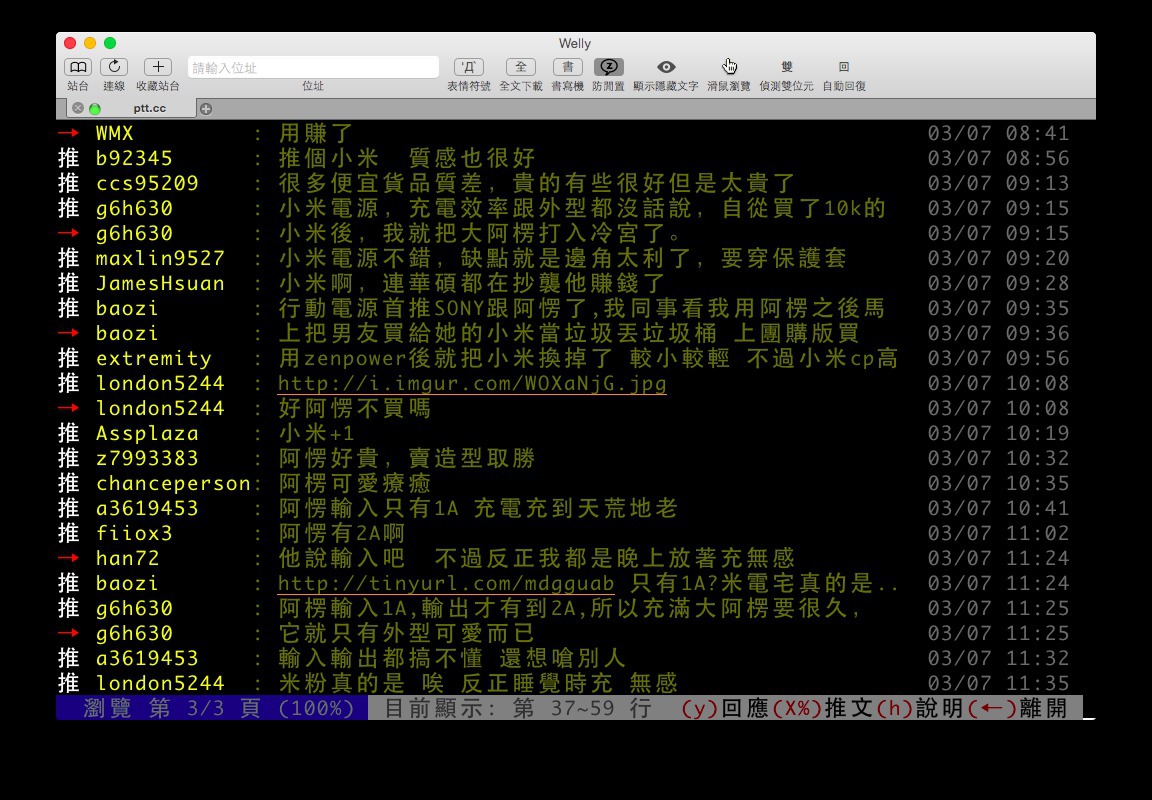The width and height of the screenshot is (1152, 800).
Task: Click (X%)推文 in the status bar
Action: (x=821, y=708)
